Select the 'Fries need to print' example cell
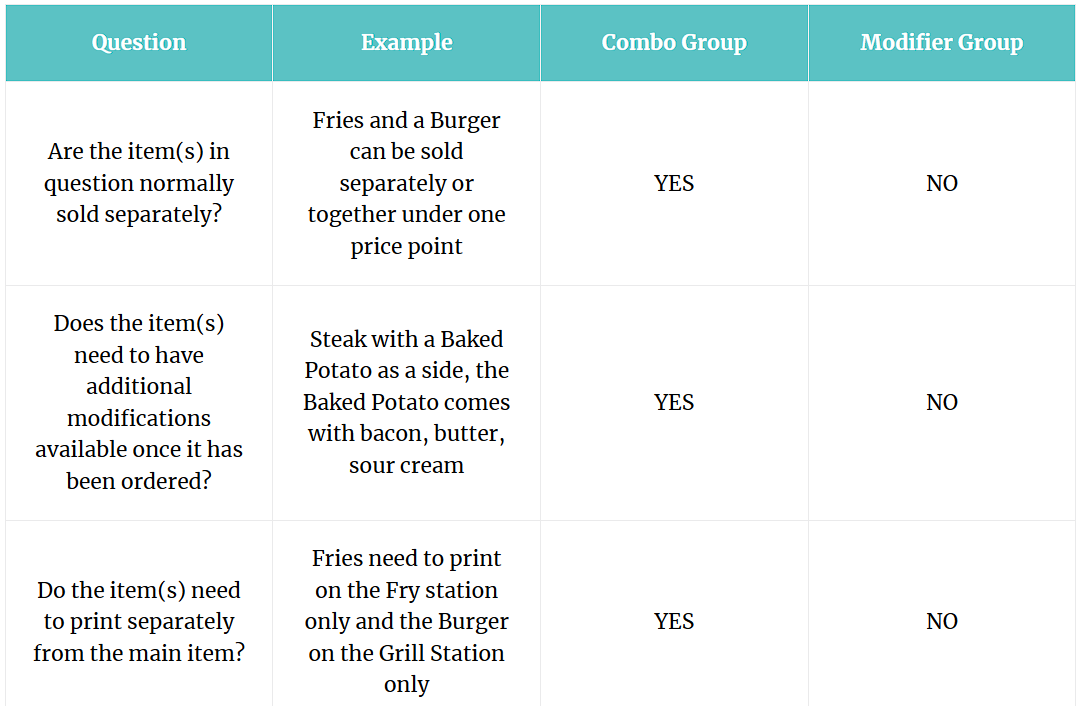The width and height of the screenshot is (1081, 706). coord(406,621)
